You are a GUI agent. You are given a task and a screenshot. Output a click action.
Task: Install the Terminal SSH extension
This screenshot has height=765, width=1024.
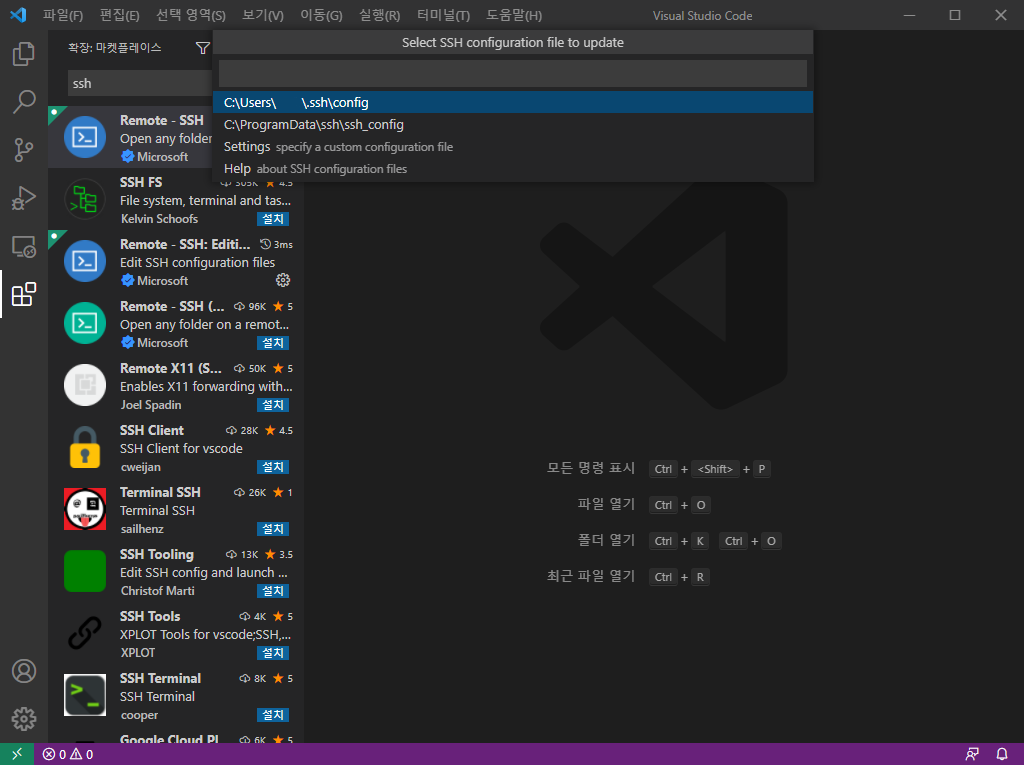[x=273, y=529]
